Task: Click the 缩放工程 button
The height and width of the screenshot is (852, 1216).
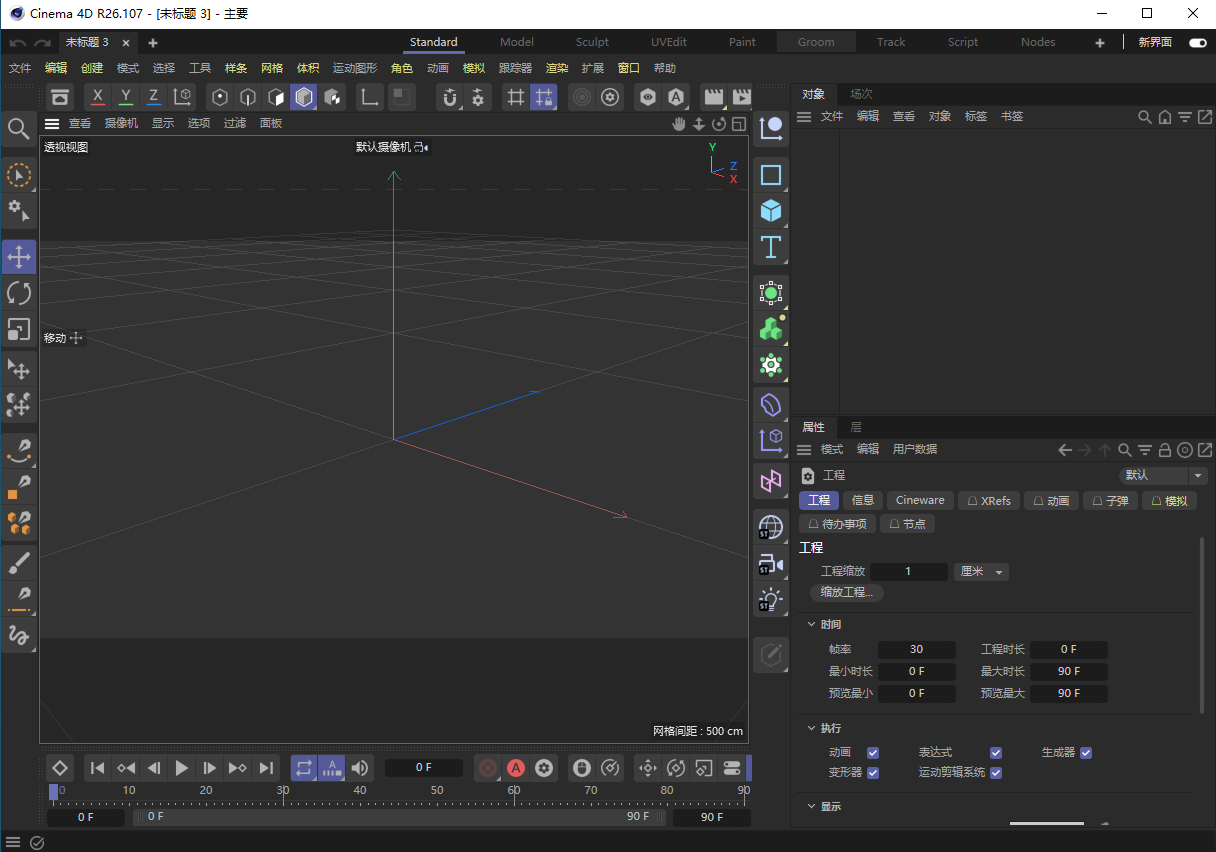Action: (x=846, y=592)
